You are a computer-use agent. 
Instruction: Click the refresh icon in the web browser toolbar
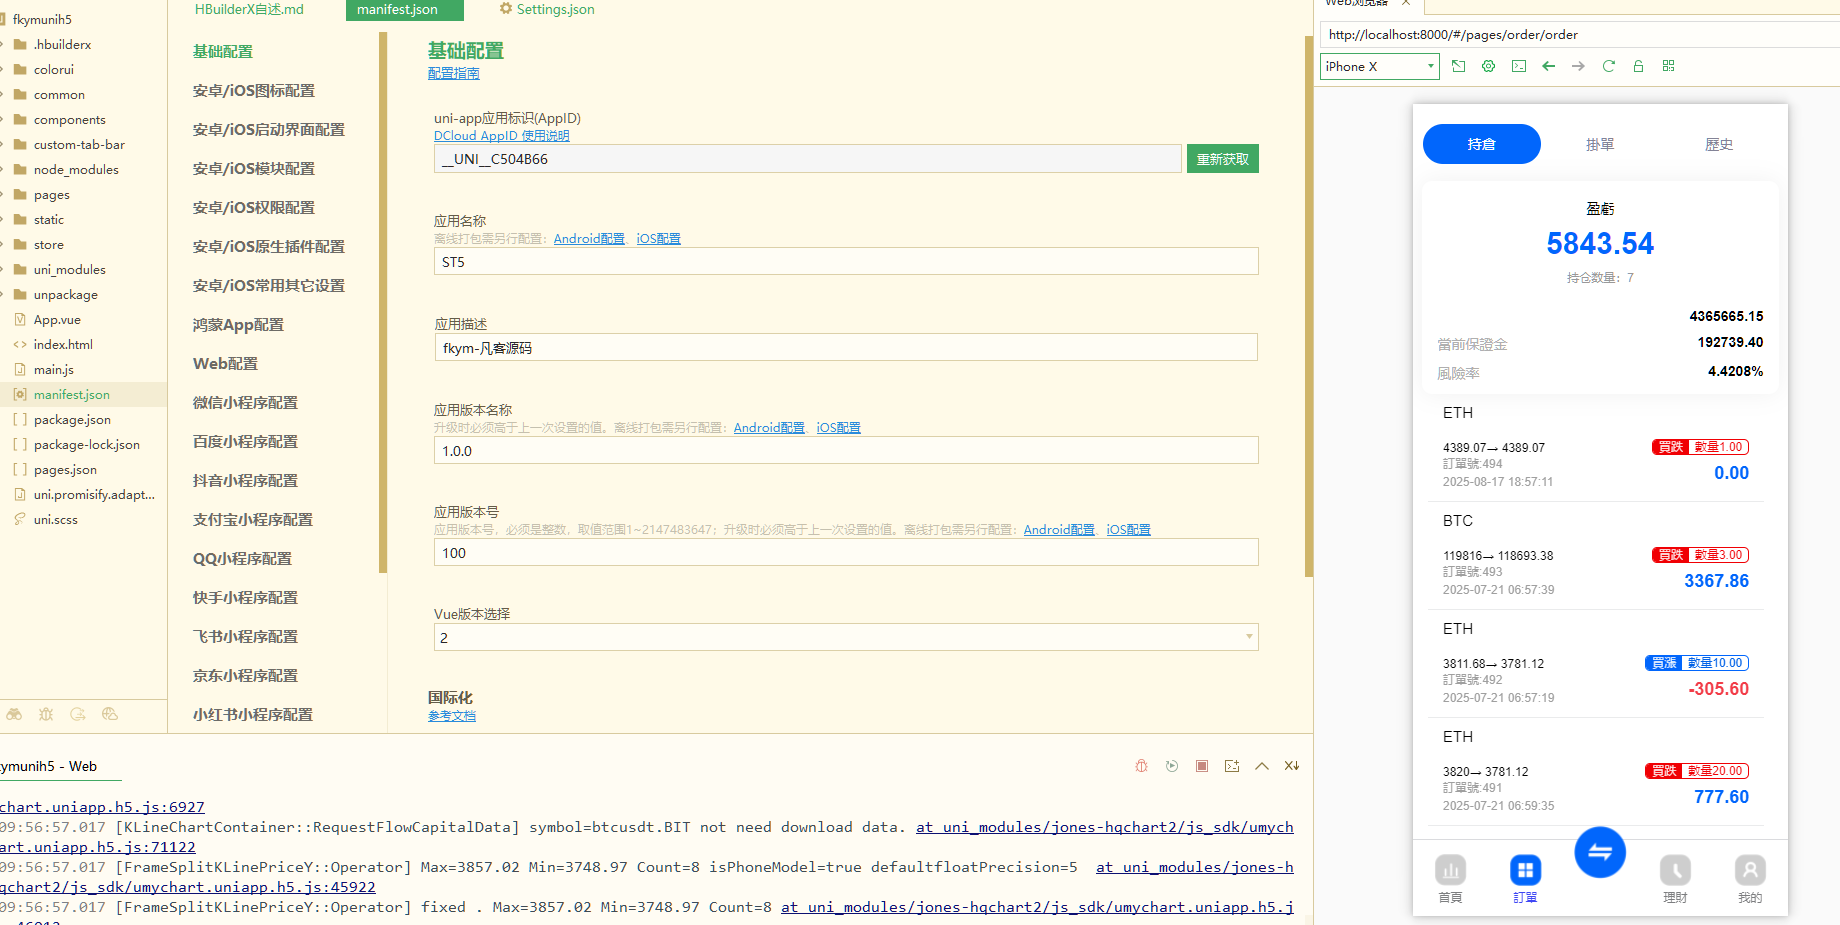1608,66
